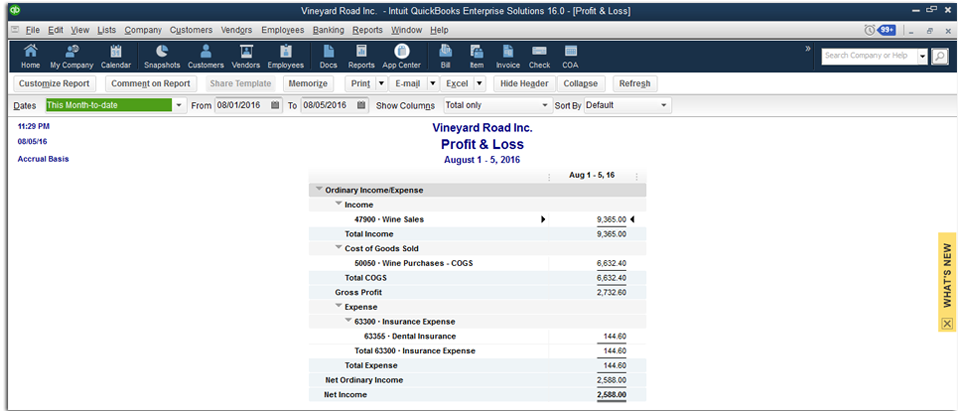Open the COA chart of accounts icon
The height and width of the screenshot is (411, 964).
pyautogui.click(x=570, y=56)
